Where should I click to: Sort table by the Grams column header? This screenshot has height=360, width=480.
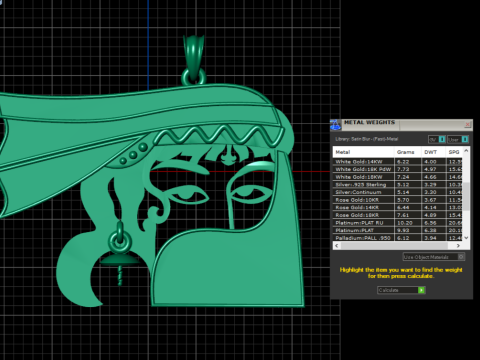tap(408, 152)
